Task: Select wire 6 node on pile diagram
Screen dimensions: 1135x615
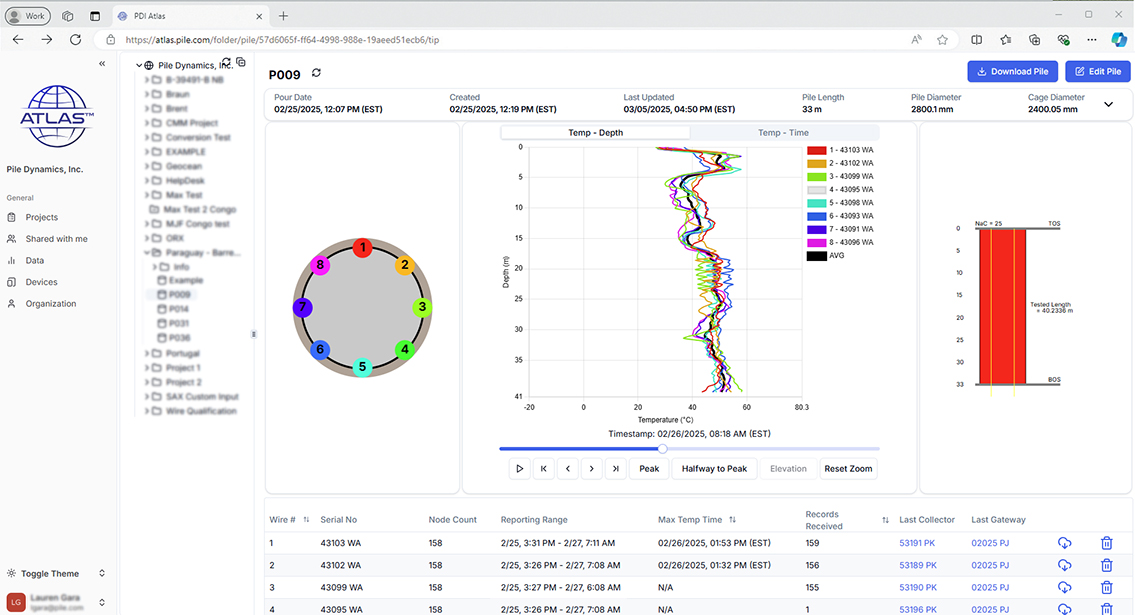Action: click(x=320, y=349)
